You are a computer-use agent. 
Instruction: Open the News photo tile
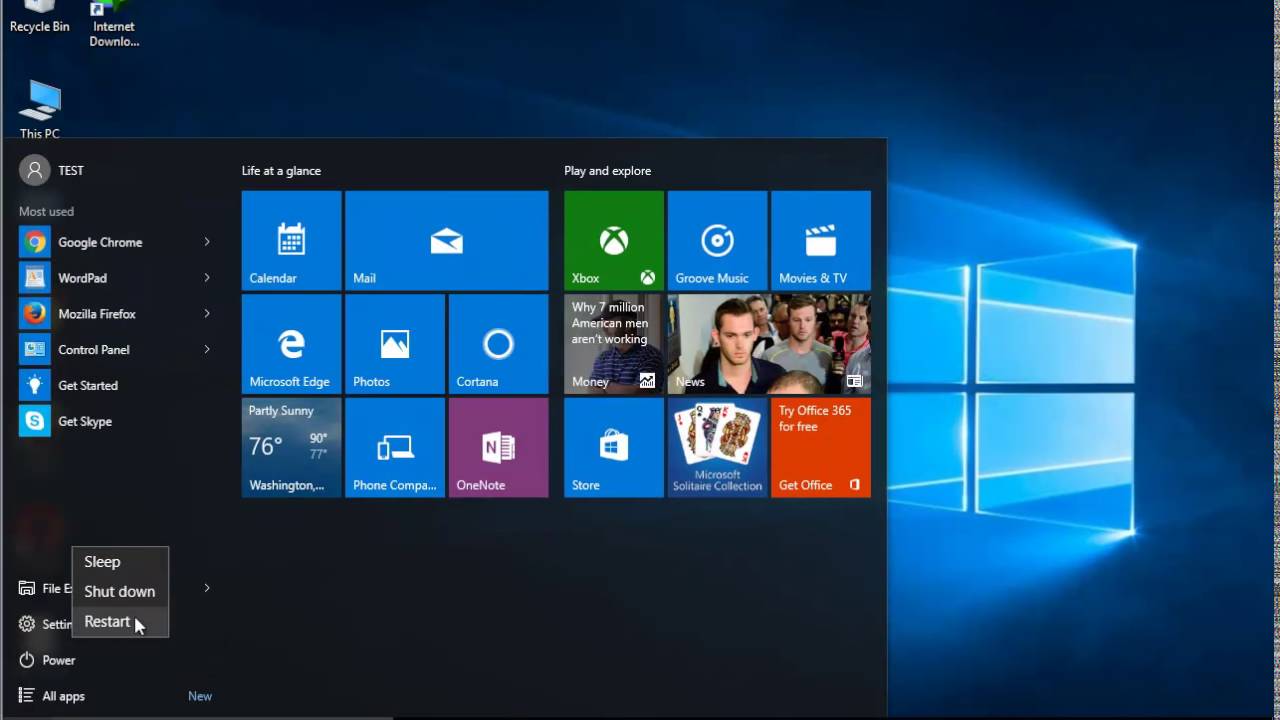tap(769, 344)
